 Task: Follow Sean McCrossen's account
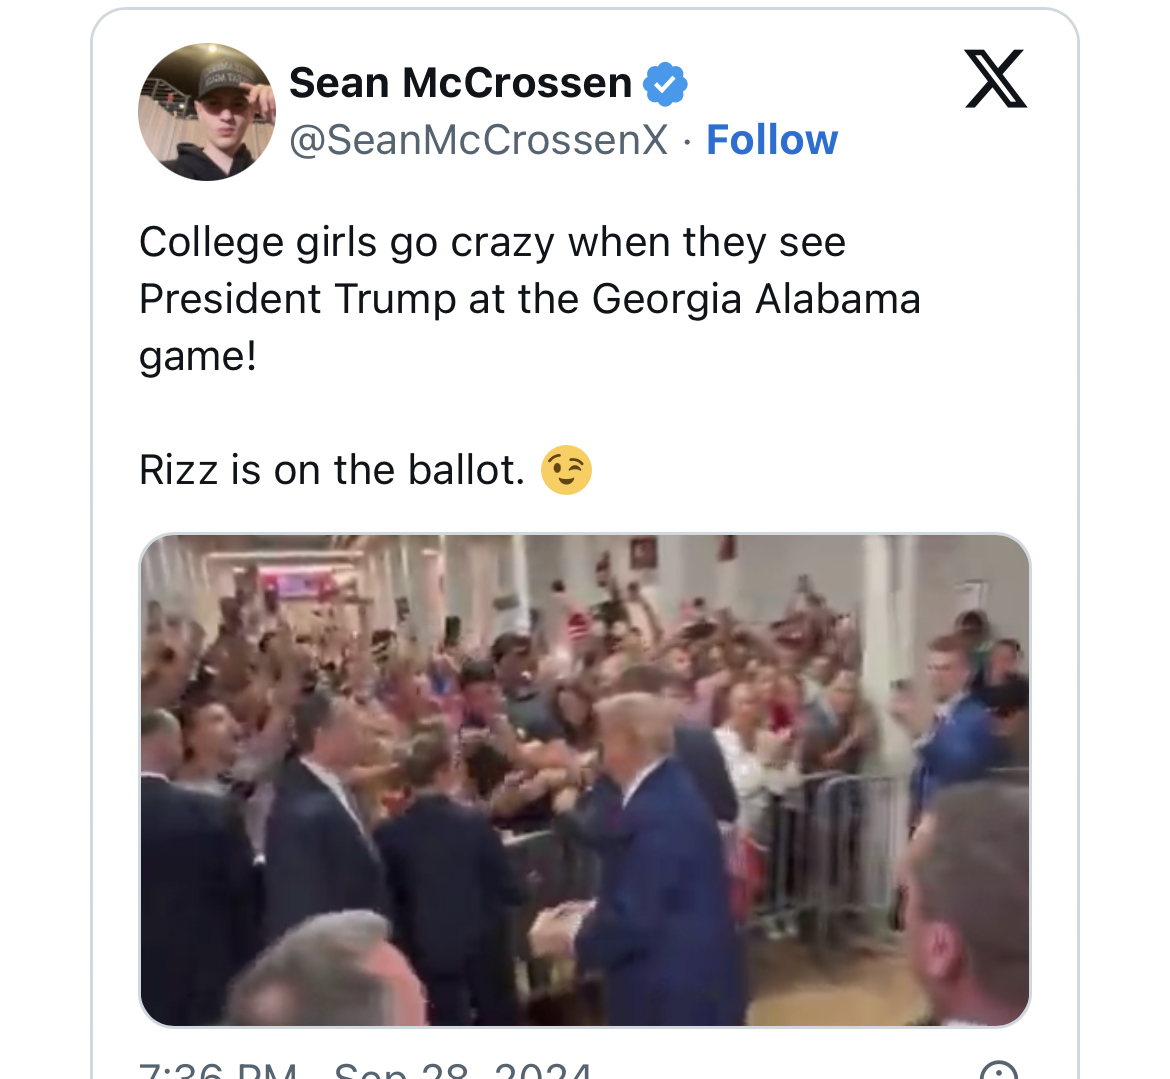pos(772,140)
